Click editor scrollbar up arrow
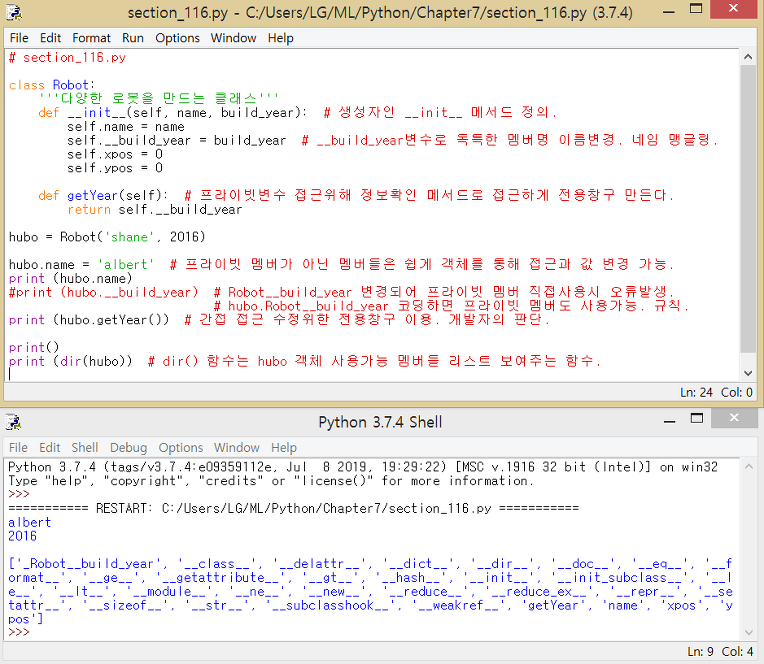 click(x=748, y=57)
